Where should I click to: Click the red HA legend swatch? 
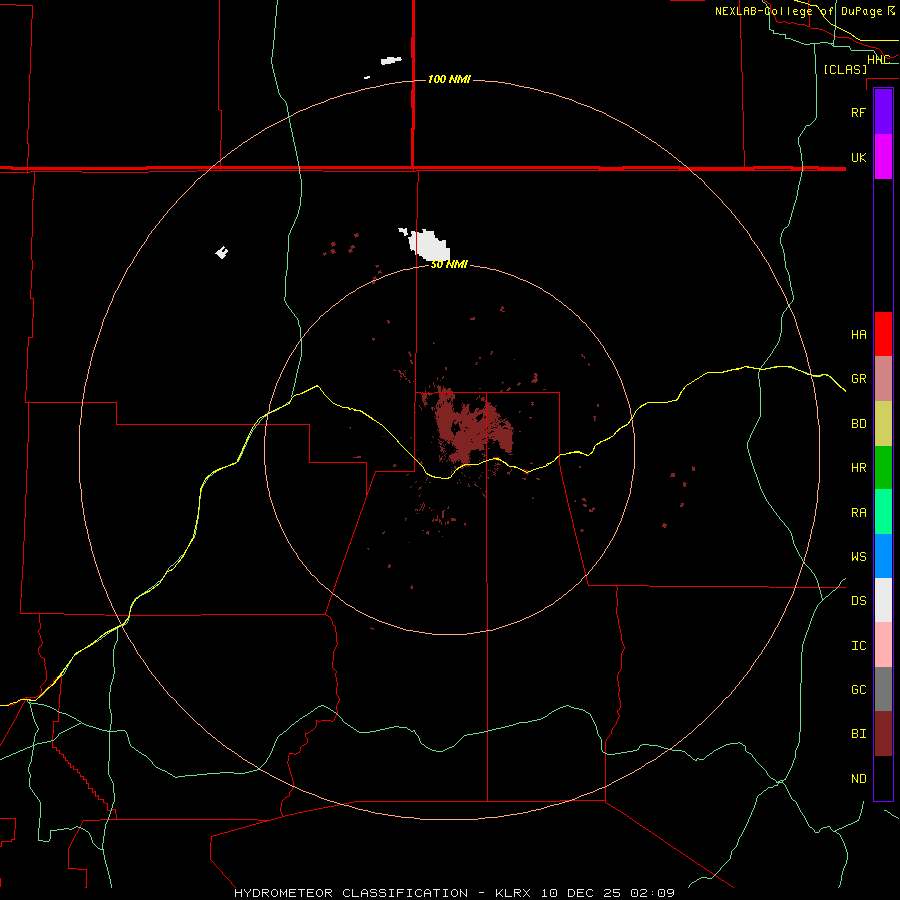click(883, 334)
